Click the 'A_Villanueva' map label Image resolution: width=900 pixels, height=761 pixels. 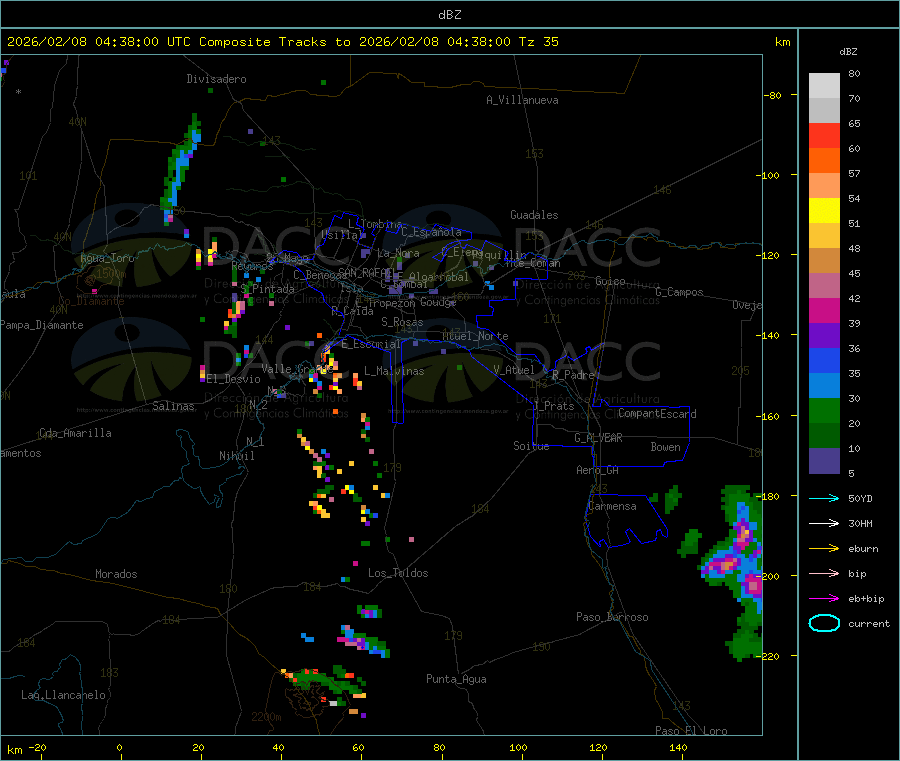tap(522, 100)
